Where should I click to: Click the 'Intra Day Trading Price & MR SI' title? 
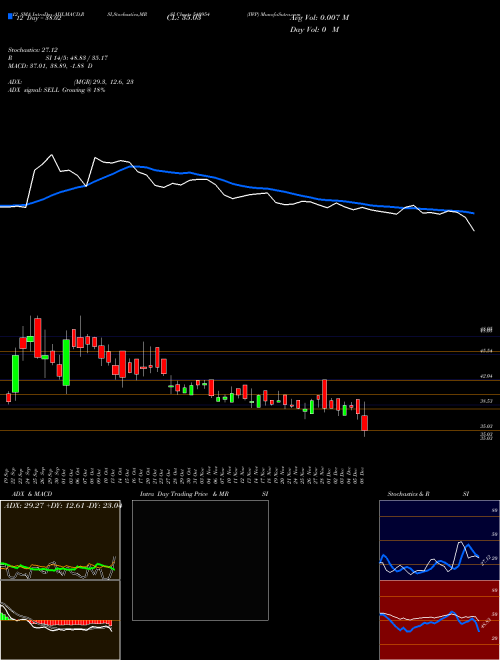click(x=204, y=494)
